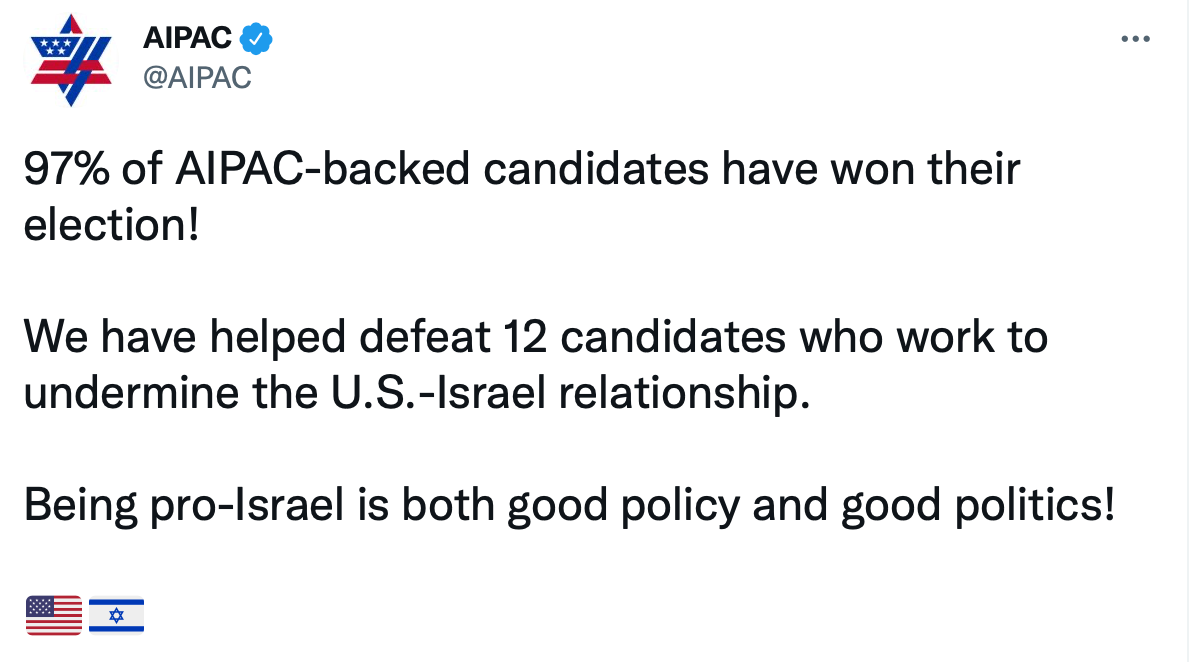Click the "97%" figure in tweet
The image size is (1195, 662).
tap(66, 168)
